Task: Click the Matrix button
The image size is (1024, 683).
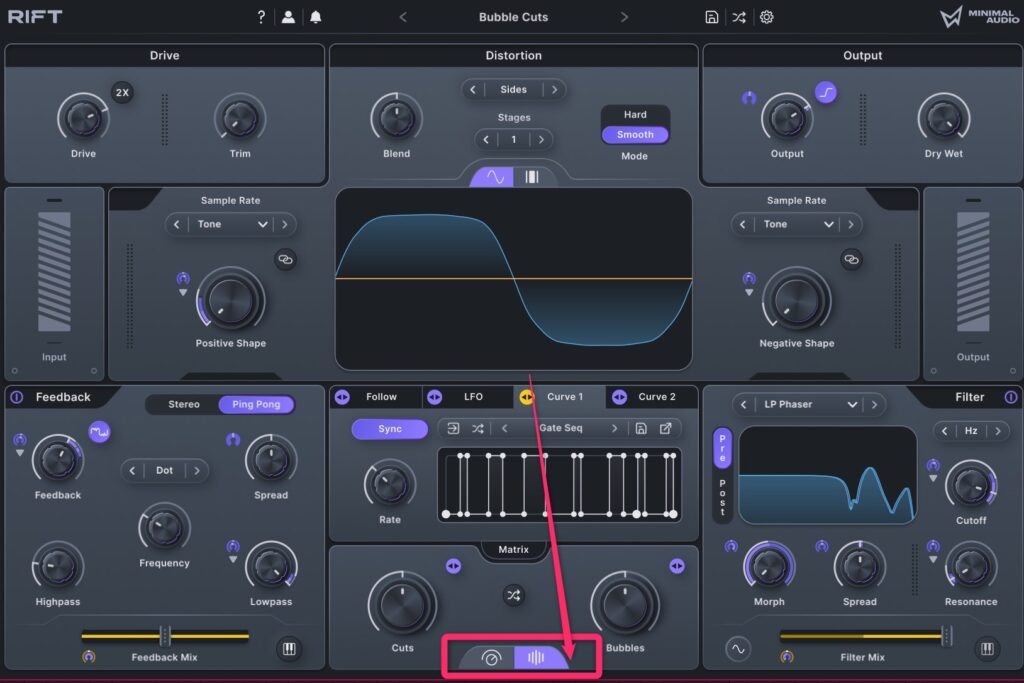Action: [x=513, y=549]
